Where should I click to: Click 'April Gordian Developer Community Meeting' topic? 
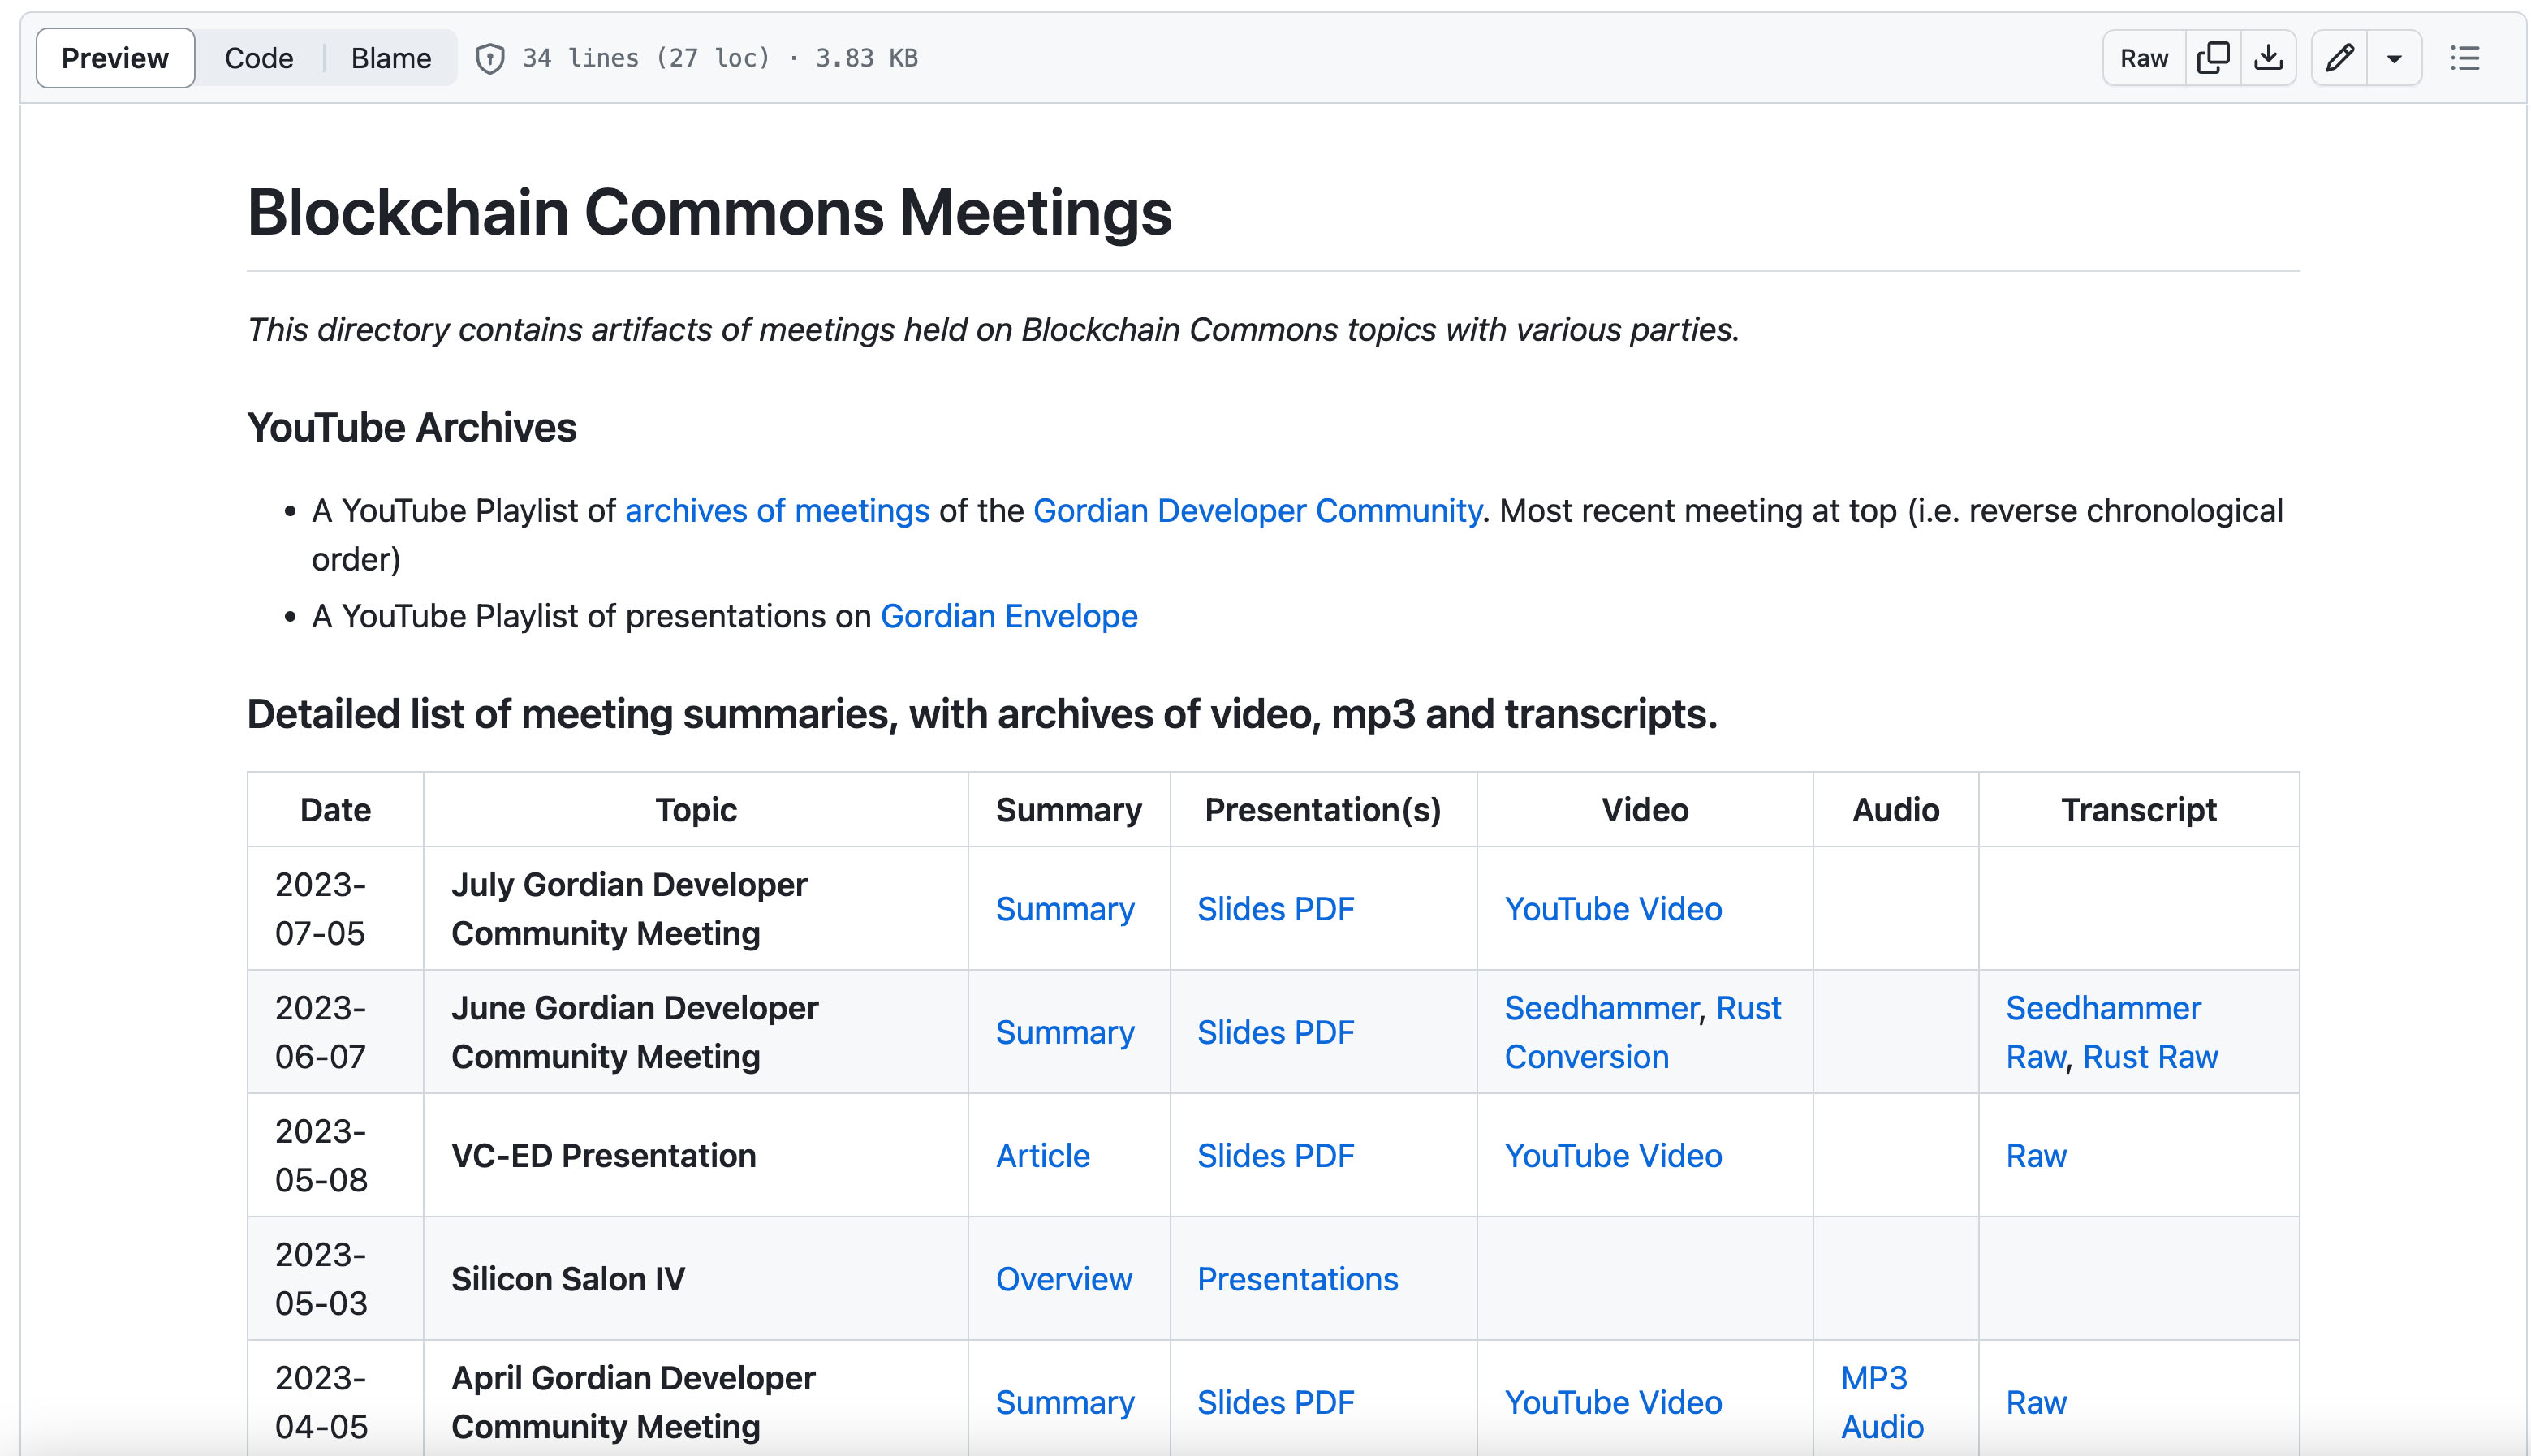click(x=633, y=1402)
